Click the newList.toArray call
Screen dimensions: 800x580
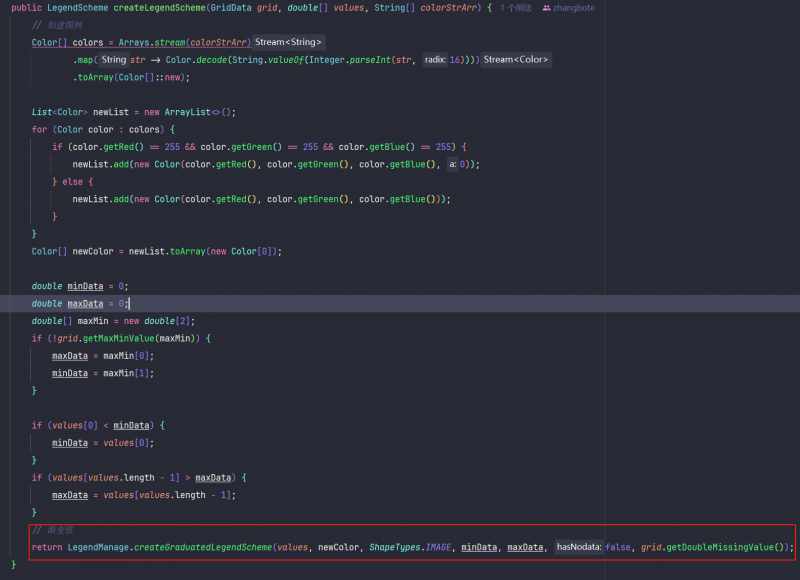point(167,251)
